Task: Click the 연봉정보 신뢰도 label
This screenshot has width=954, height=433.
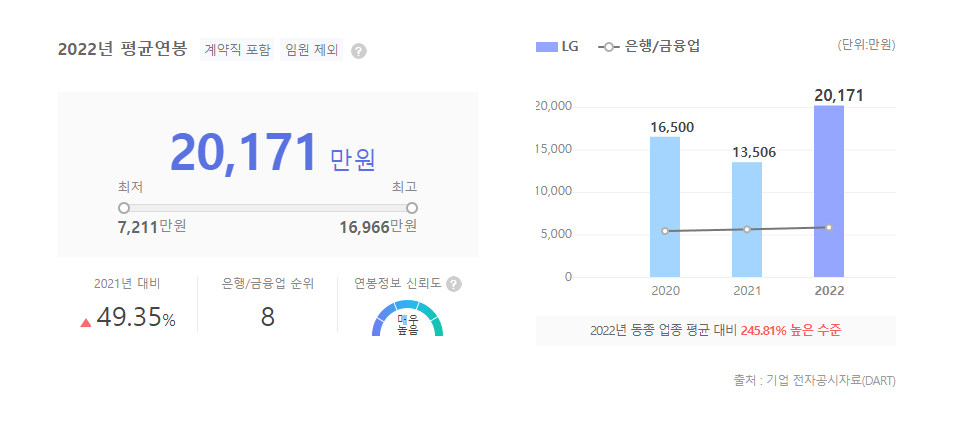Action: click(398, 283)
